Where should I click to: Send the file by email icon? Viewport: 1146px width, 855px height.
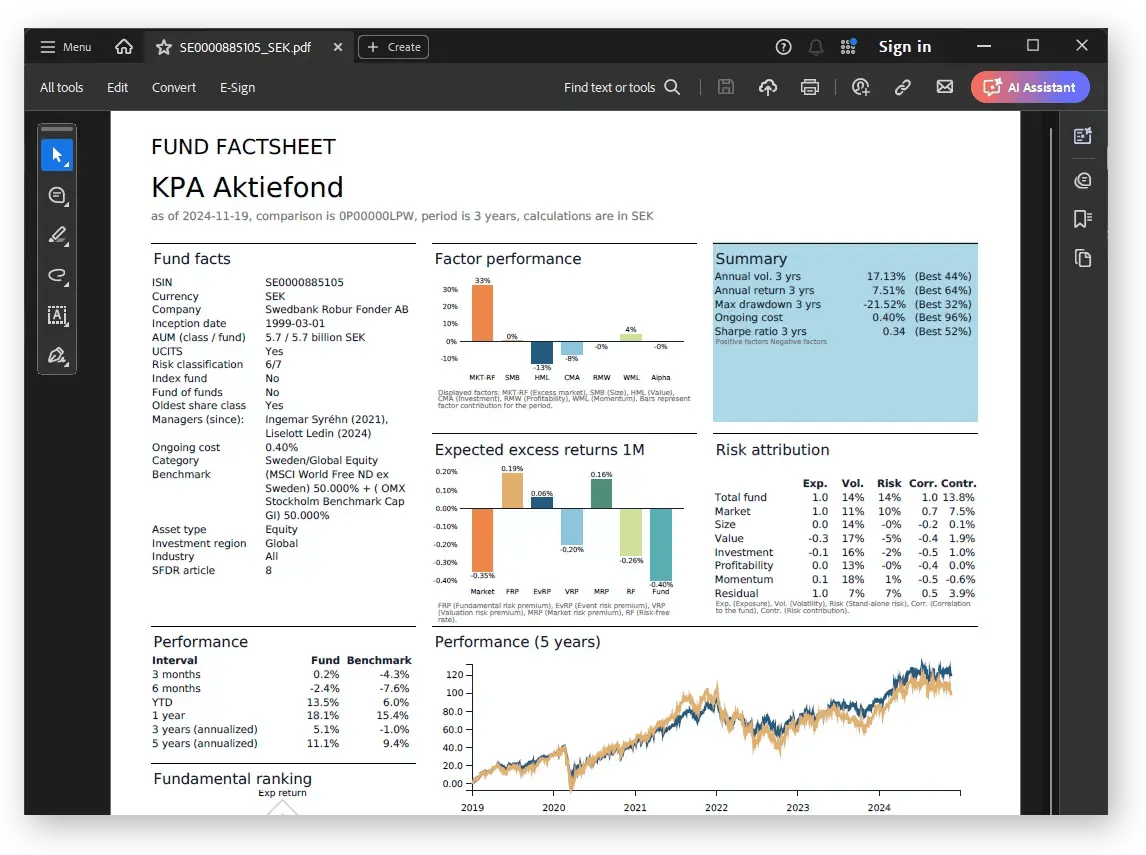click(x=945, y=87)
